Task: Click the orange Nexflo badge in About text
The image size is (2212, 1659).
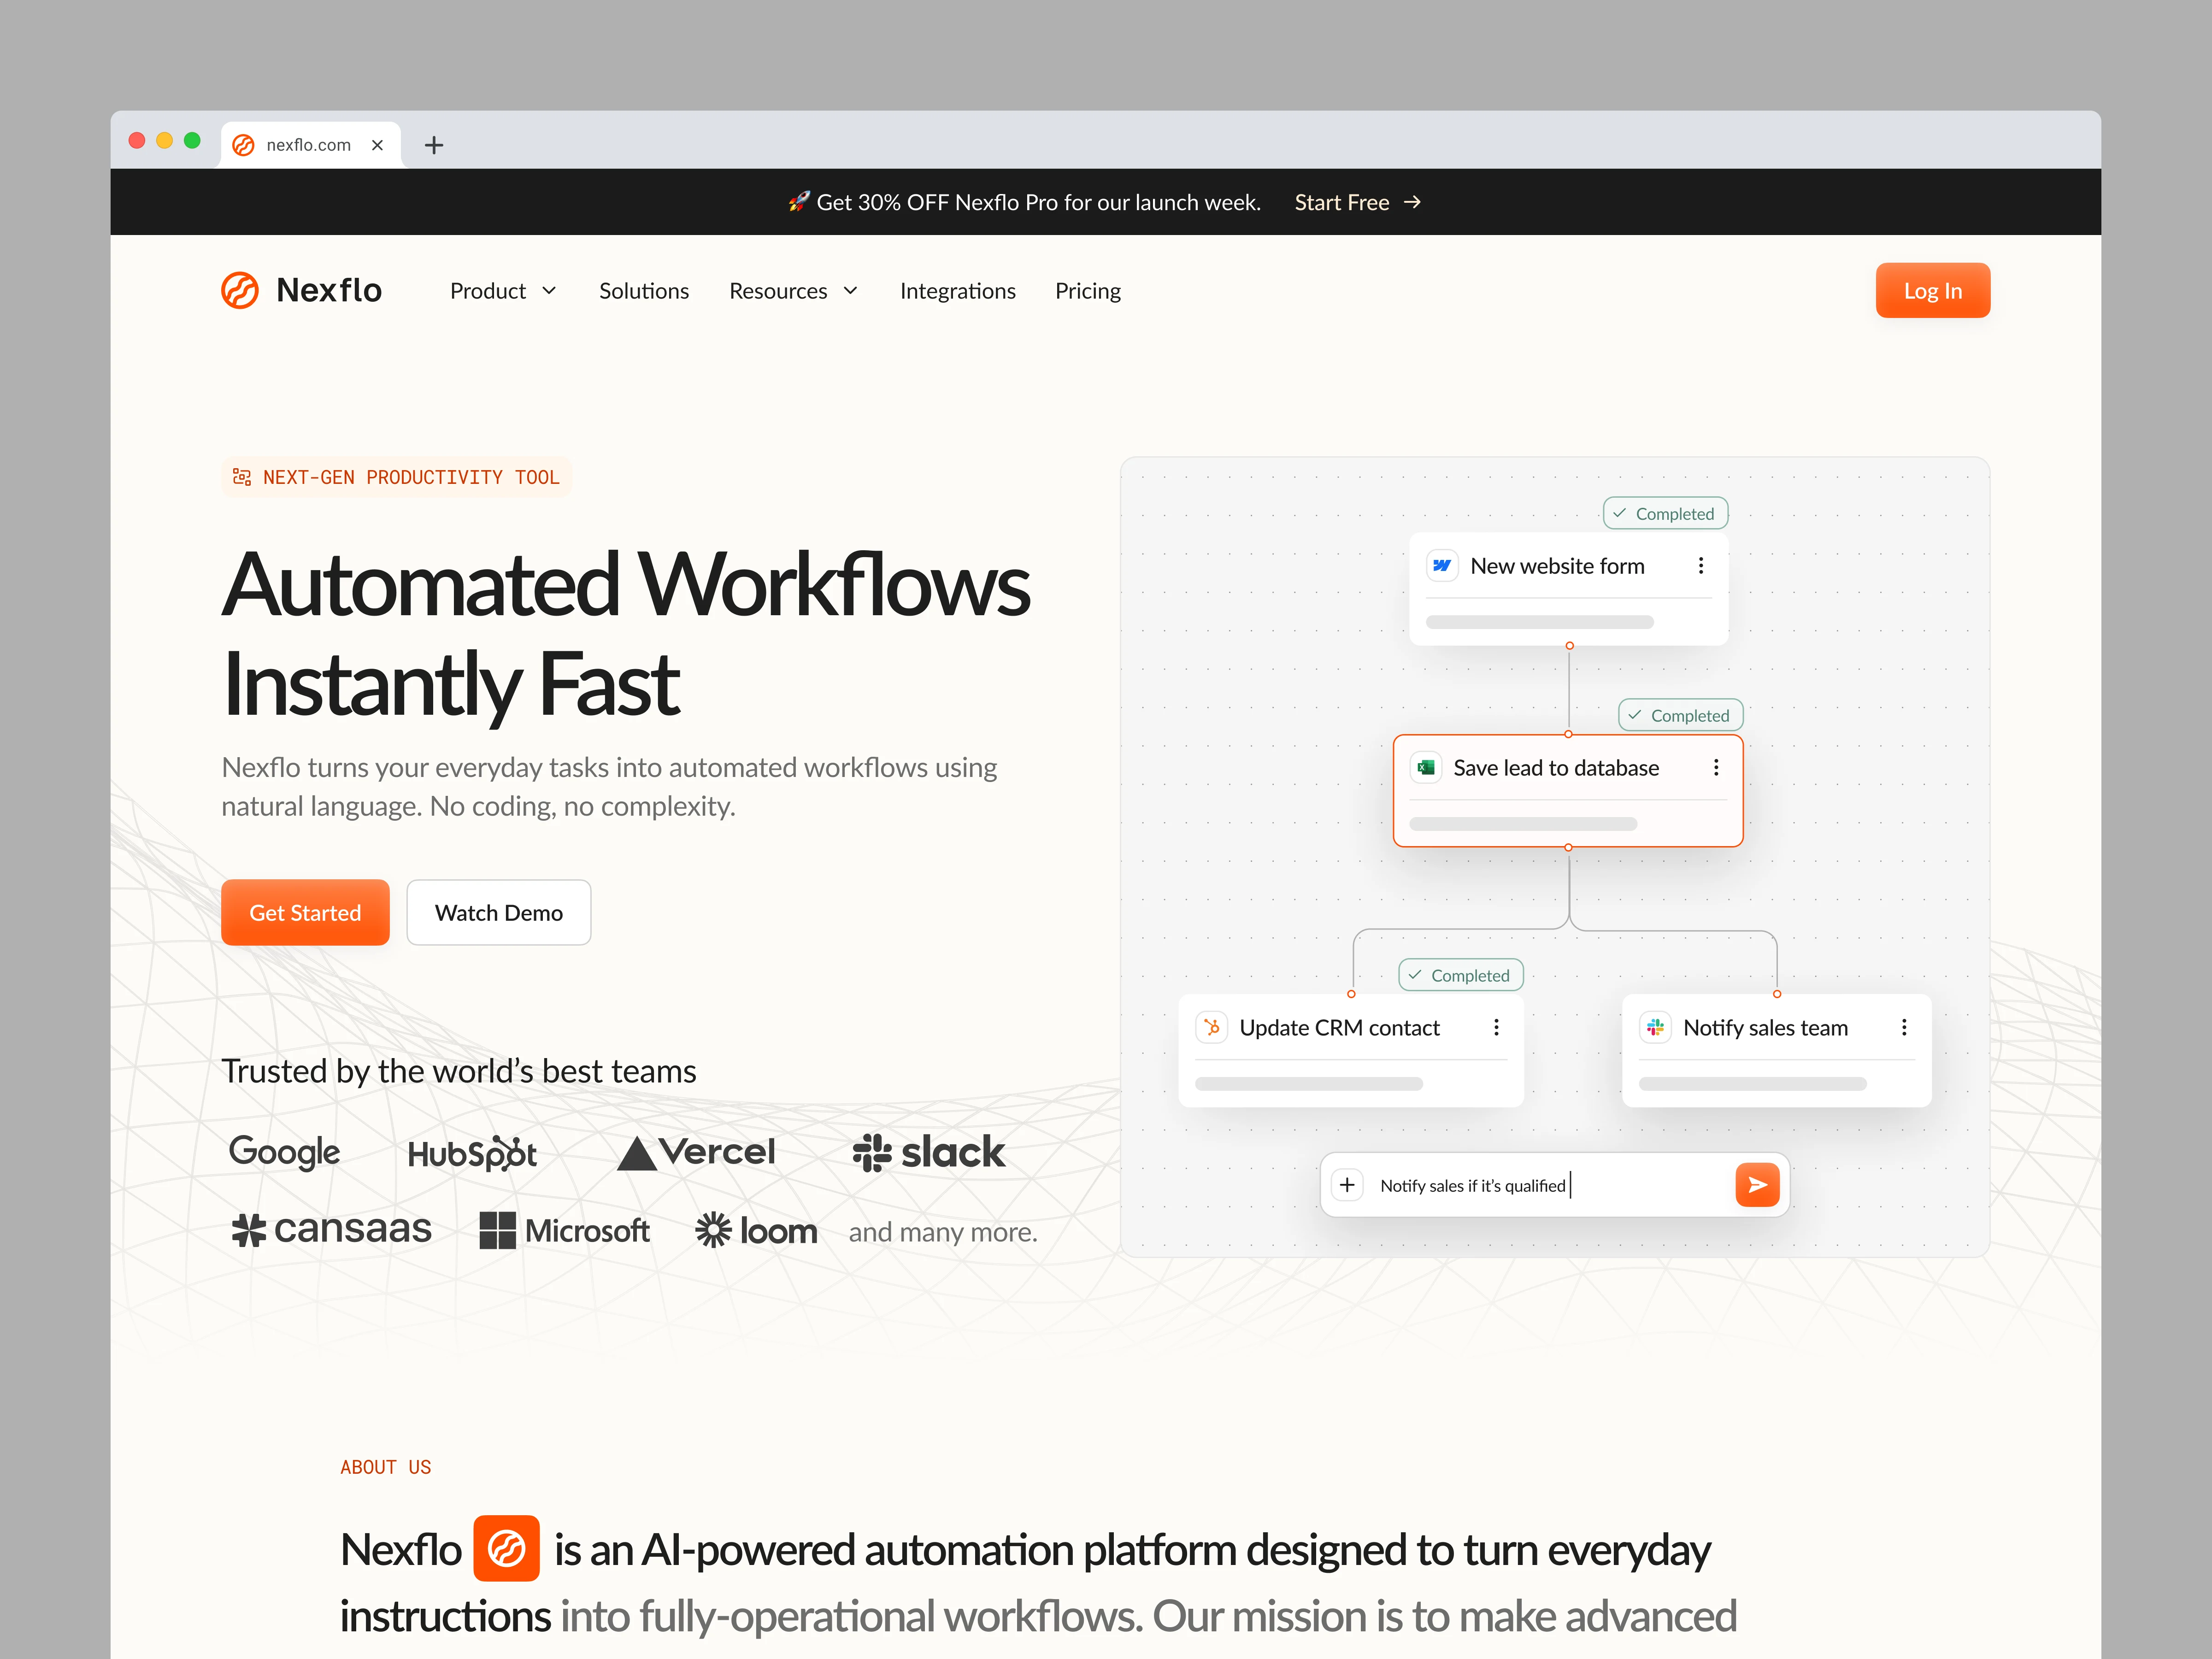Action: [506, 1549]
